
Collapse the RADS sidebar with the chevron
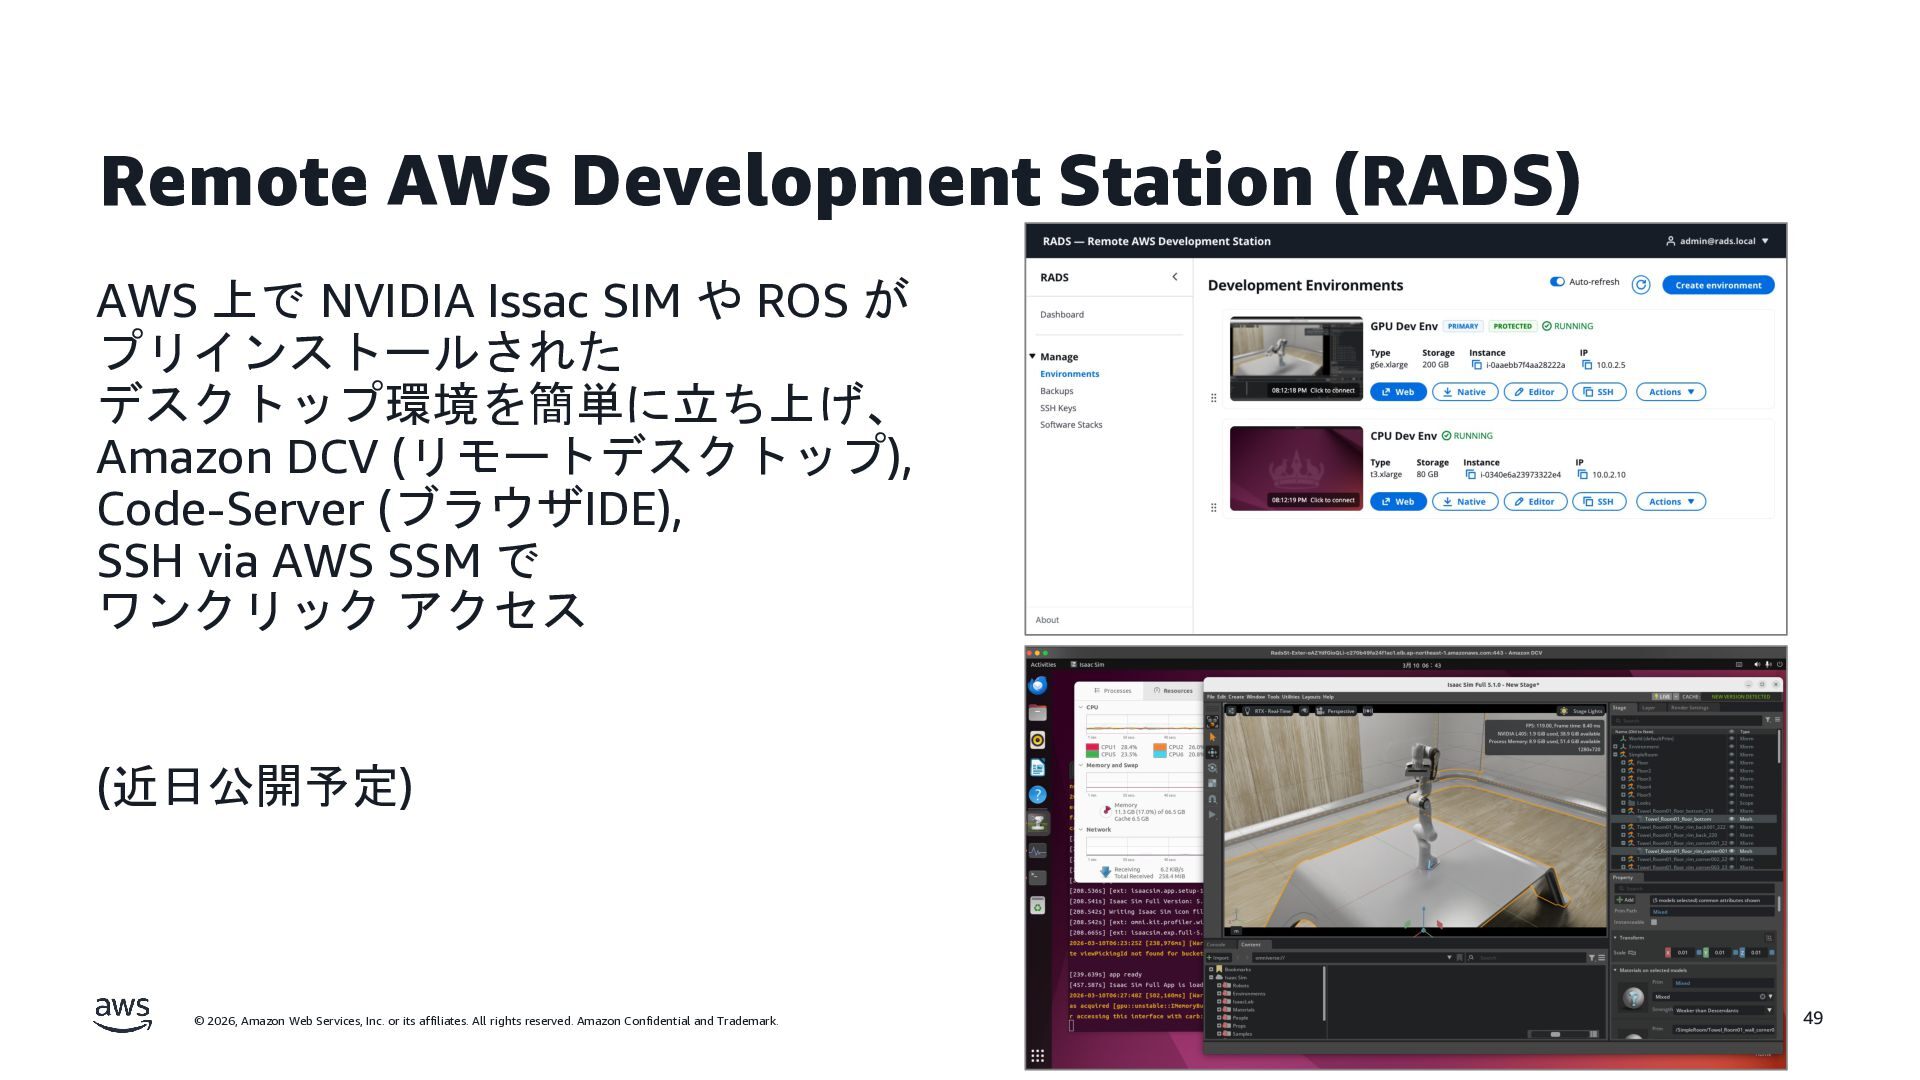click(x=1174, y=277)
